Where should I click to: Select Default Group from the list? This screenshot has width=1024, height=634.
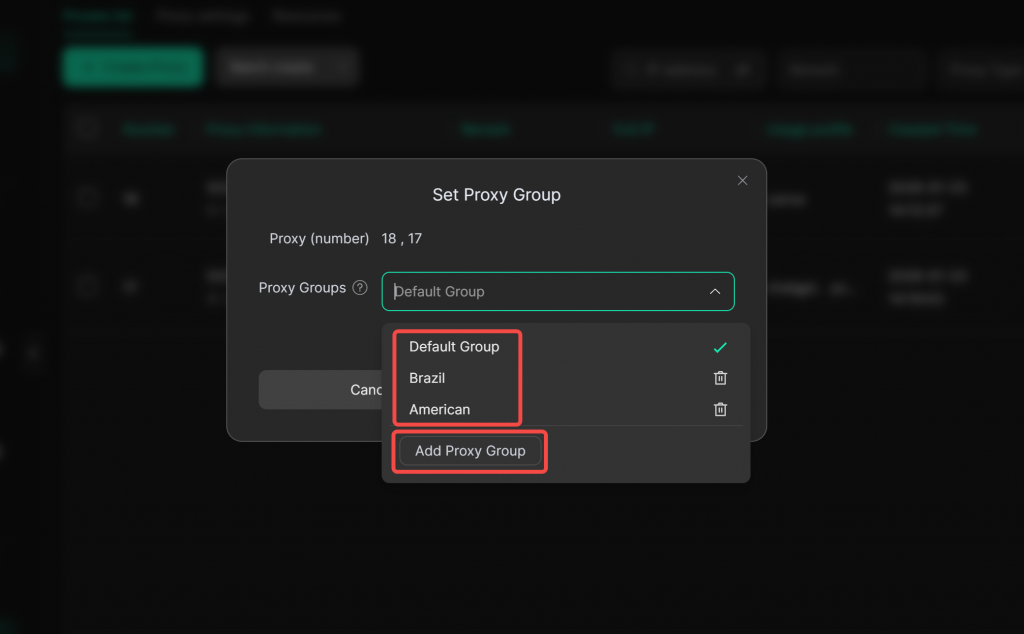454,347
